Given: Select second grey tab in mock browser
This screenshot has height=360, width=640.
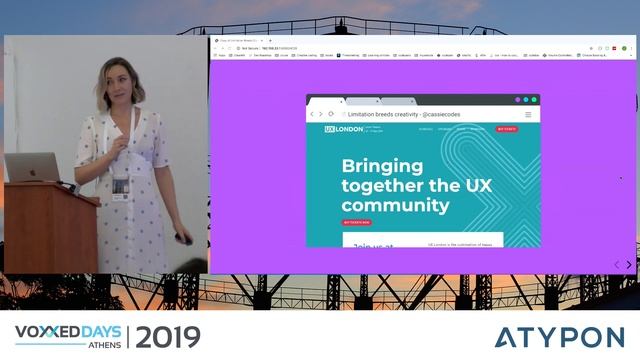Looking at the screenshot, I should click(x=363, y=101).
